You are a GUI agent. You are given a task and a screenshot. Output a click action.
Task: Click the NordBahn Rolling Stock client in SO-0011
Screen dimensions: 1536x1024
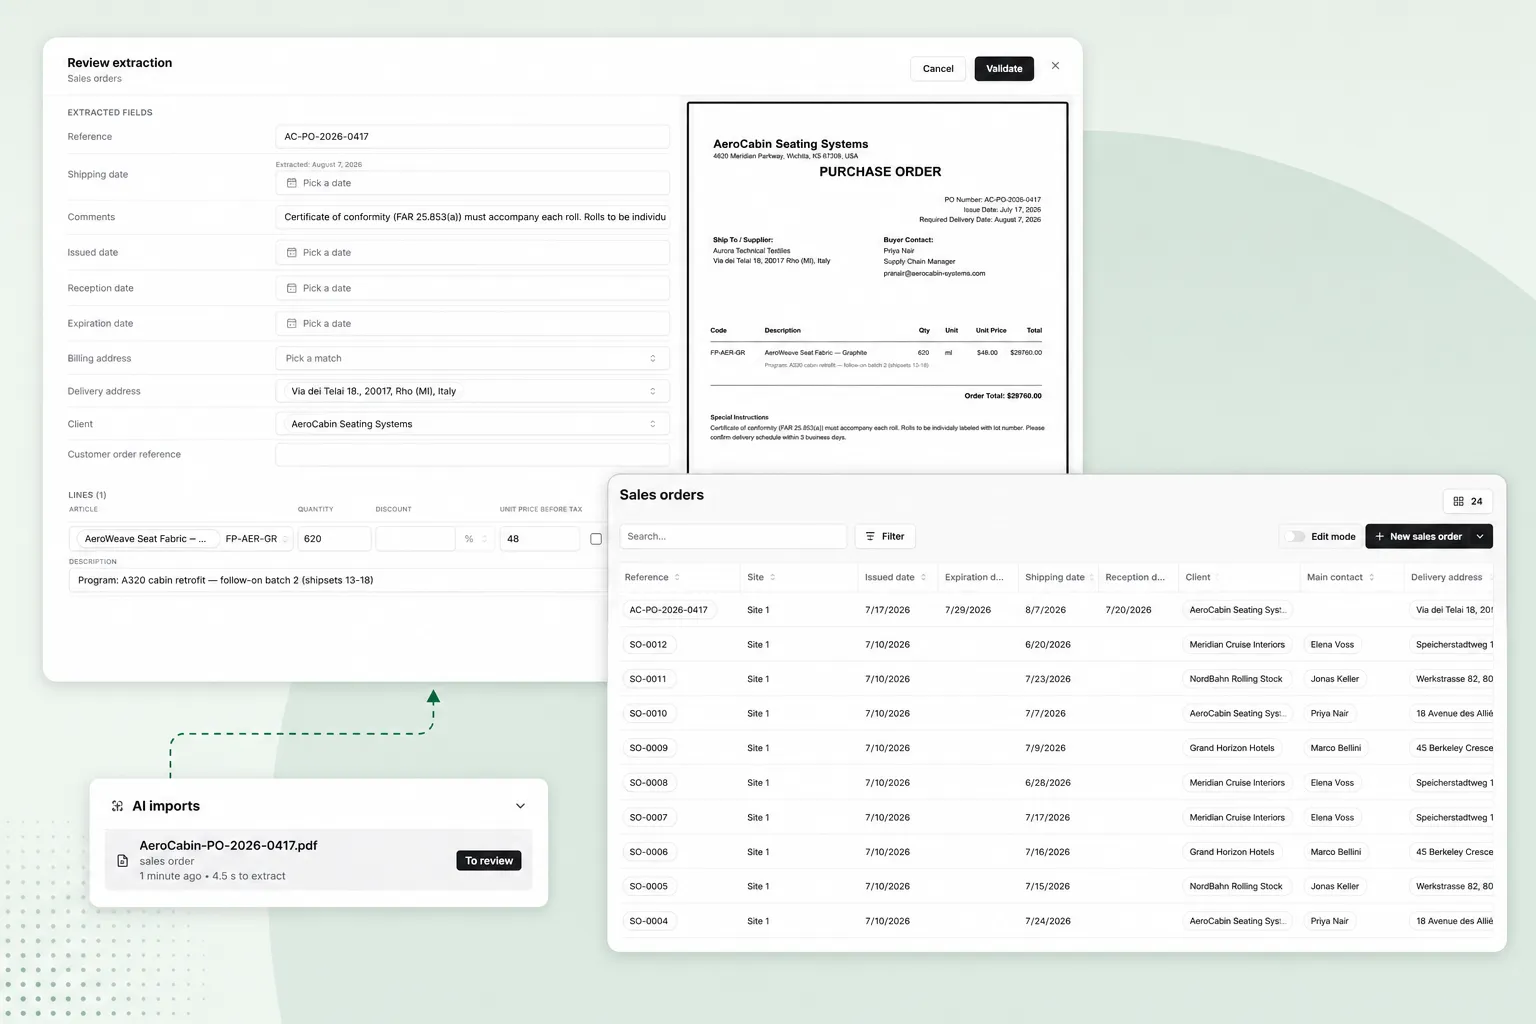(x=1236, y=679)
